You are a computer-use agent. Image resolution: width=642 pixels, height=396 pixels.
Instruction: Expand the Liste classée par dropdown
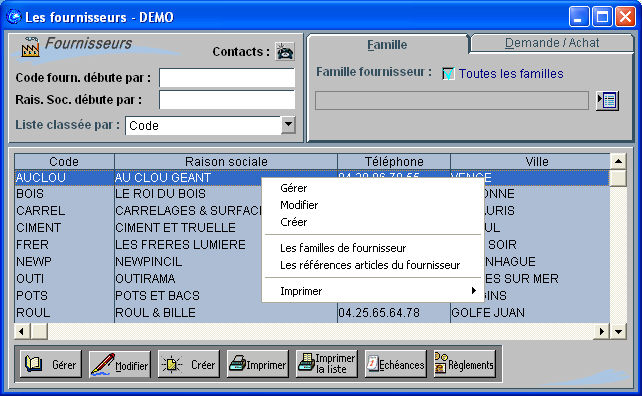[x=288, y=124]
